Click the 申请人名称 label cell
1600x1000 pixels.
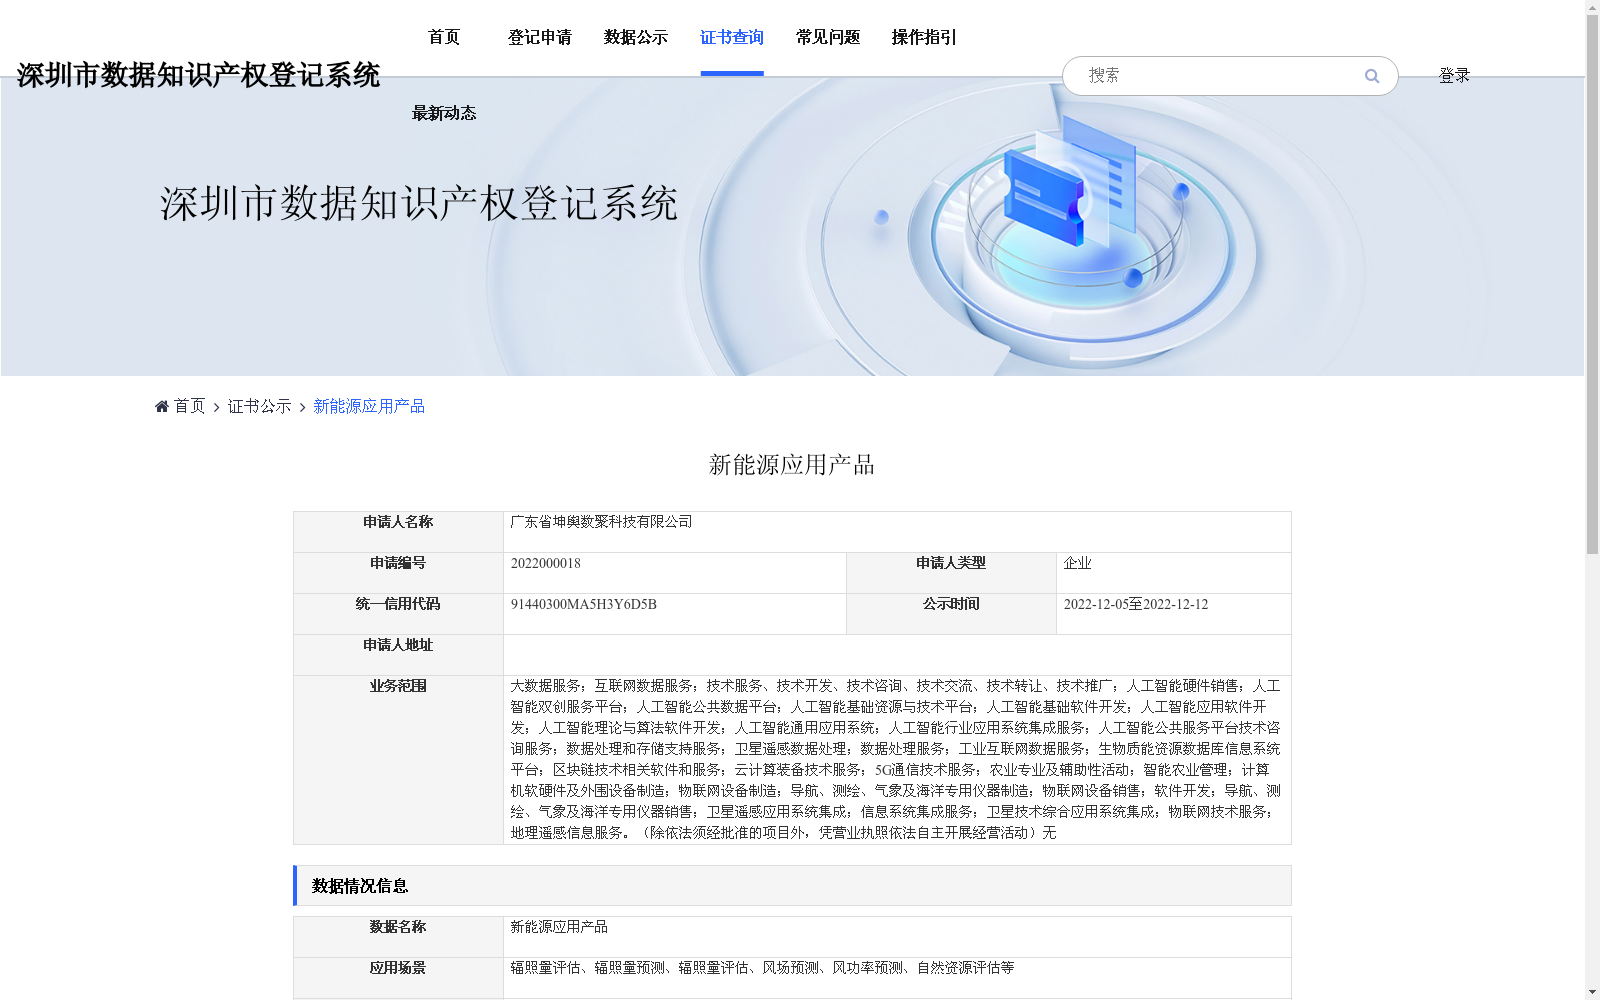click(x=398, y=532)
